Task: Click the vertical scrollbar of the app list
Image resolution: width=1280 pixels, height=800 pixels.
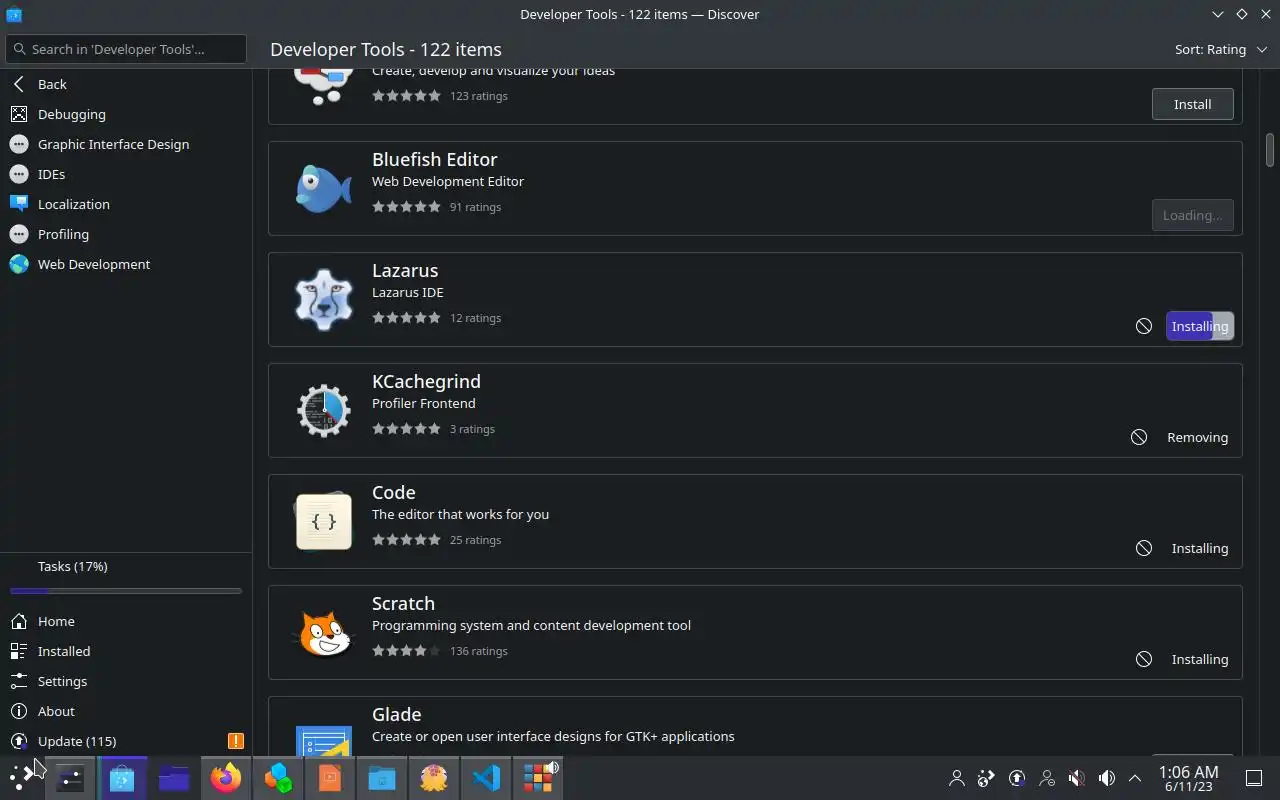Action: point(1270,150)
